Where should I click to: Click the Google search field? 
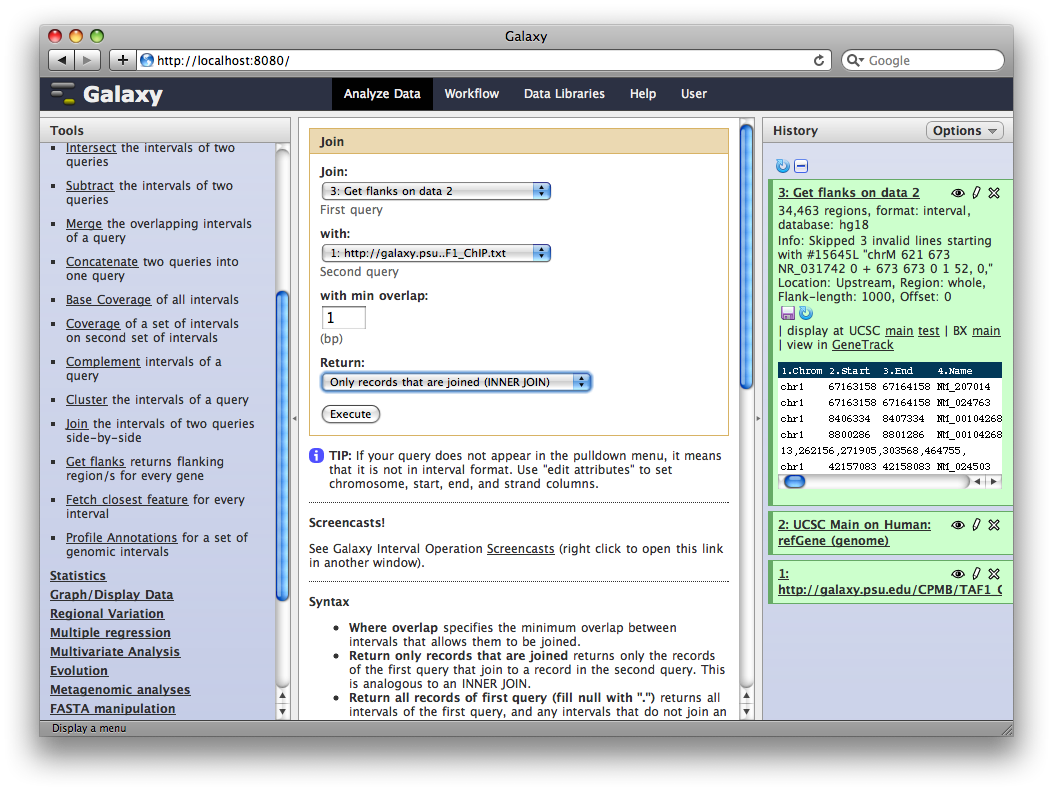(923, 60)
